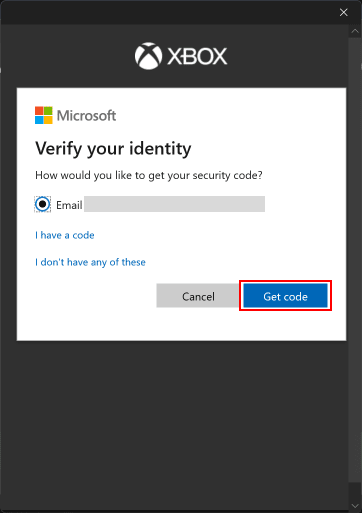The width and height of the screenshot is (362, 513).
Task: Click the scrollbar up arrow
Action: 355,31
